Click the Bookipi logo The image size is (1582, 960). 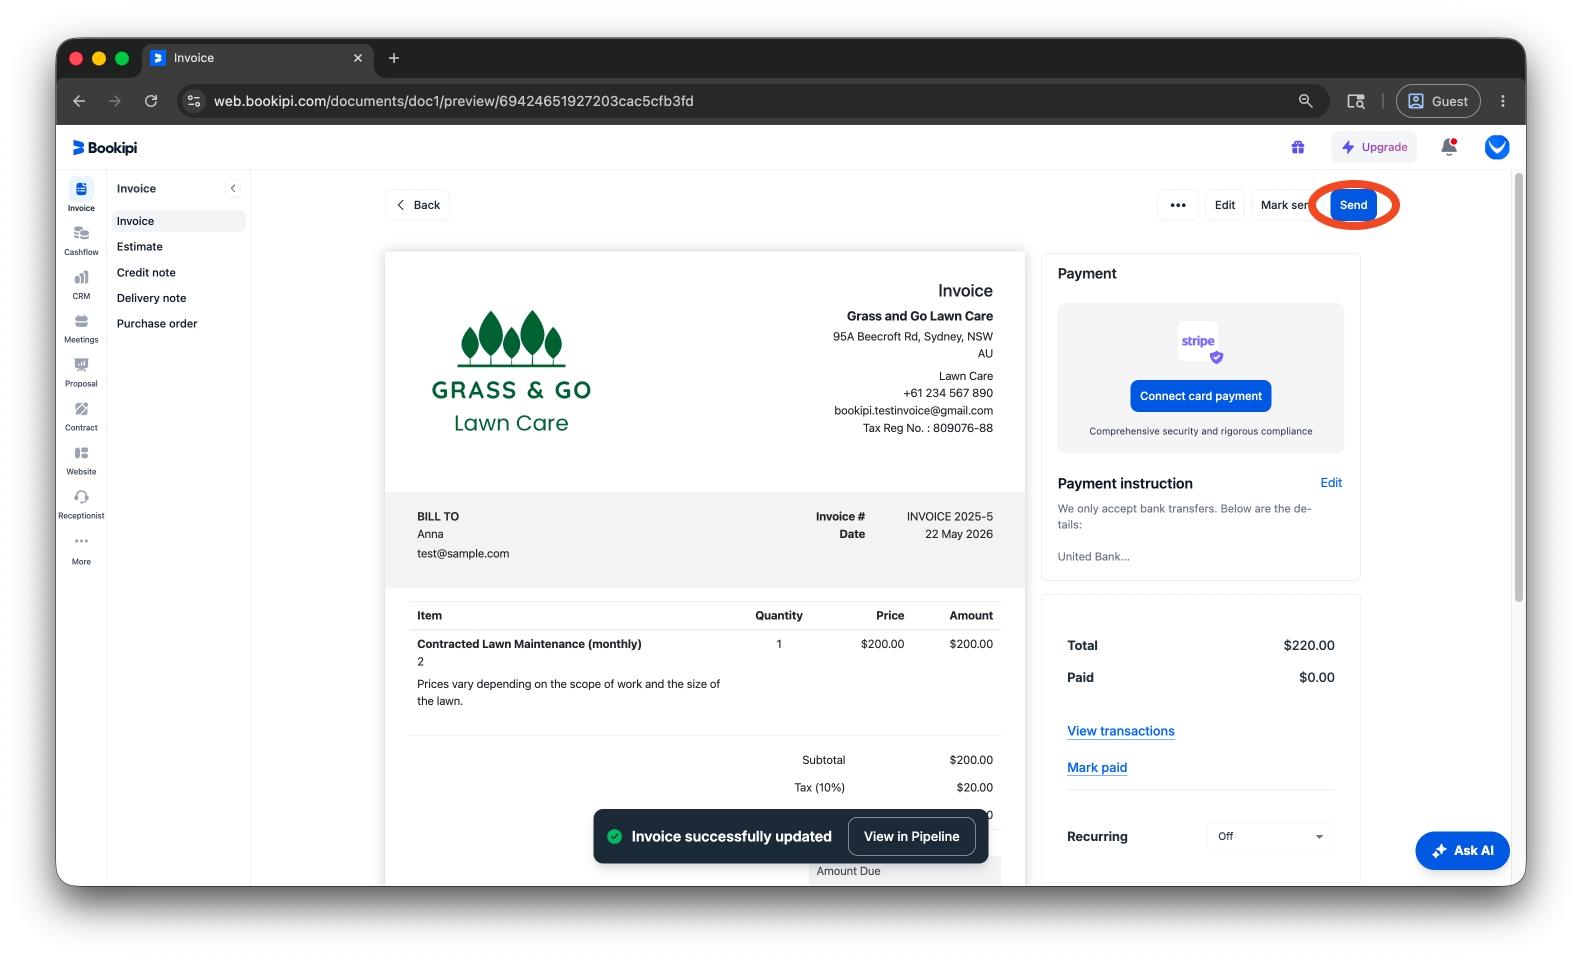tap(105, 147)
